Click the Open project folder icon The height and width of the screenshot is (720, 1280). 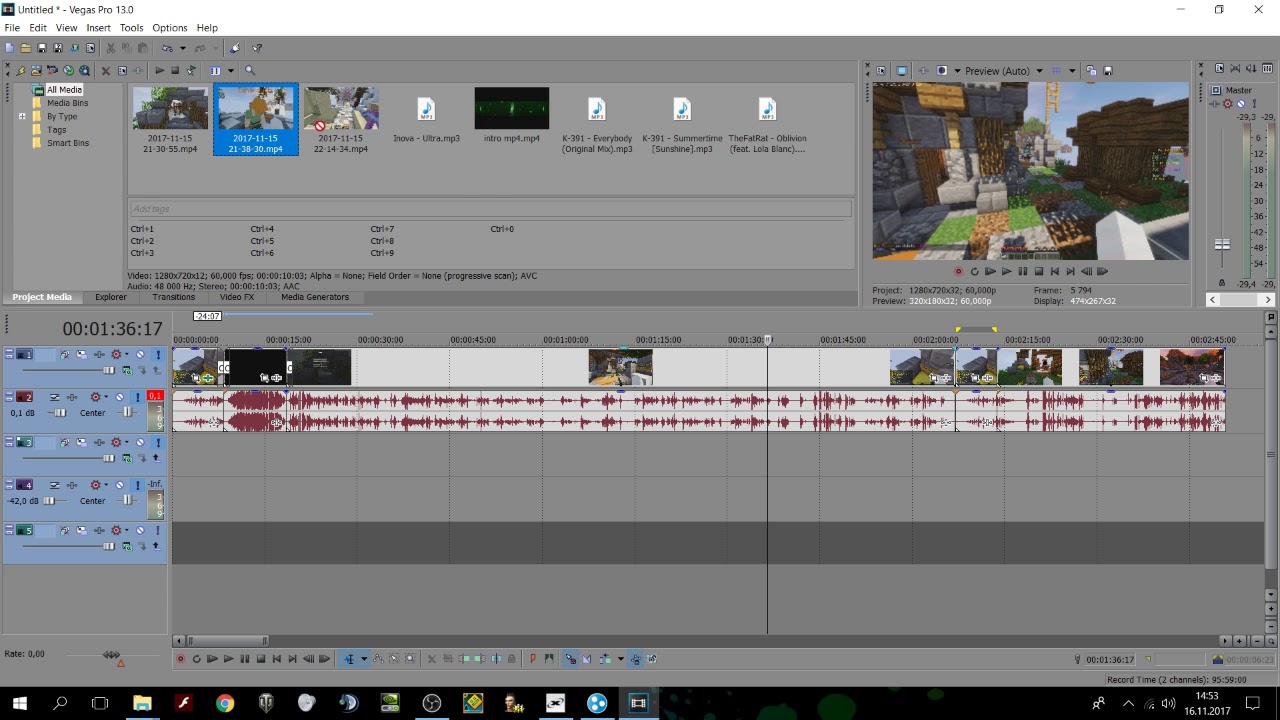(x=26, y=48)
